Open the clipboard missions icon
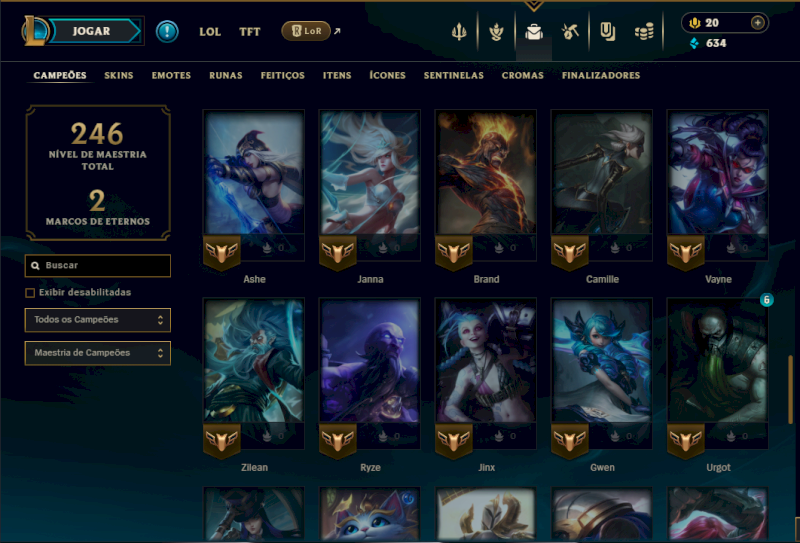This screenshot has width=800, height=543. coord(607,32)
